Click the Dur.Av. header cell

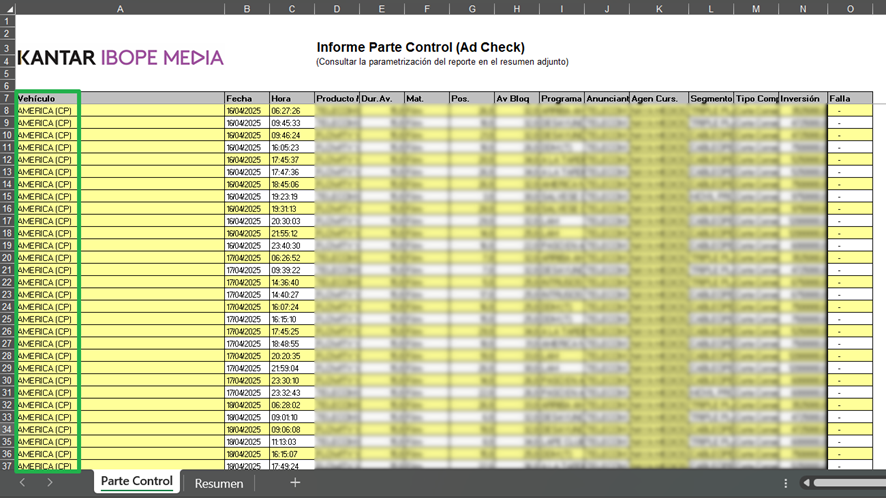click(x=381, y=98)
